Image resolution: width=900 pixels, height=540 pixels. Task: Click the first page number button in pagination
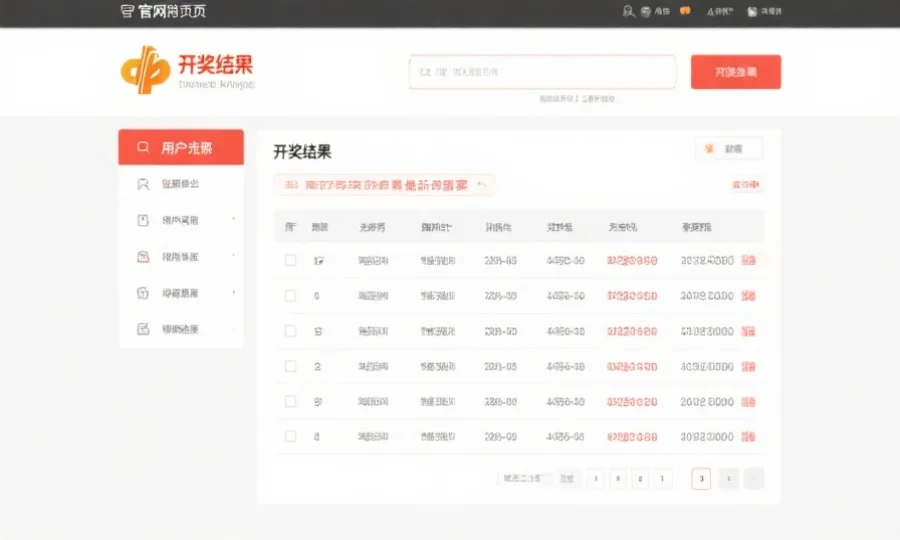pos(596,479)
